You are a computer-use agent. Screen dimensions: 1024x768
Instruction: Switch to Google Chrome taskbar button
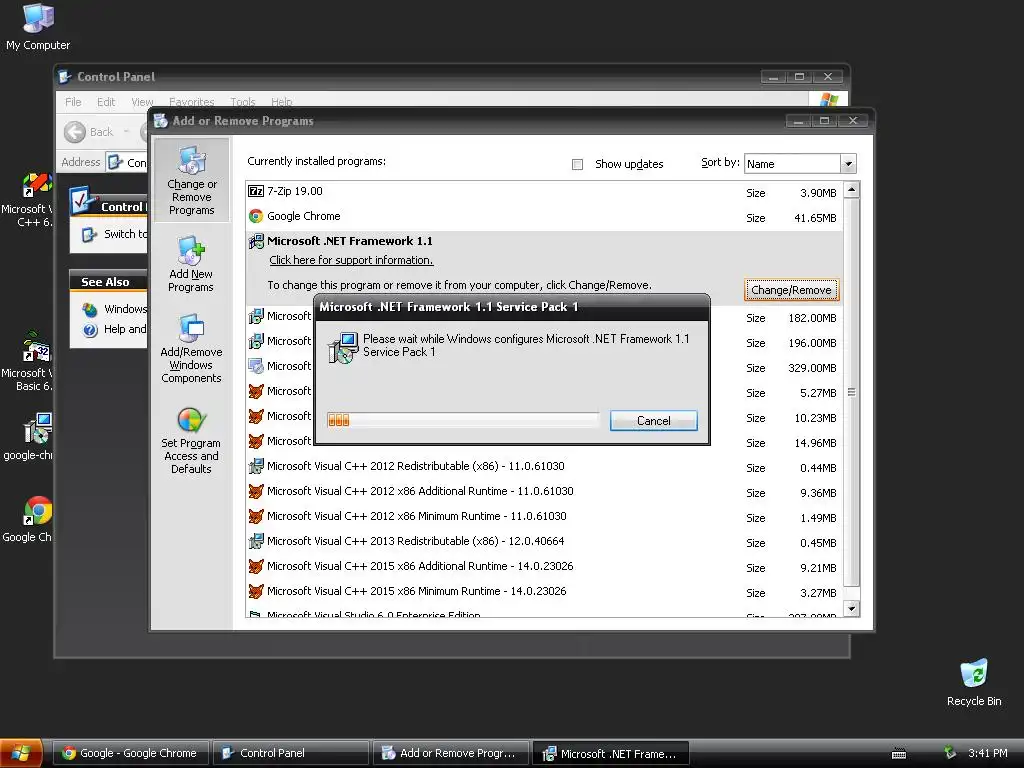point(129,753)
